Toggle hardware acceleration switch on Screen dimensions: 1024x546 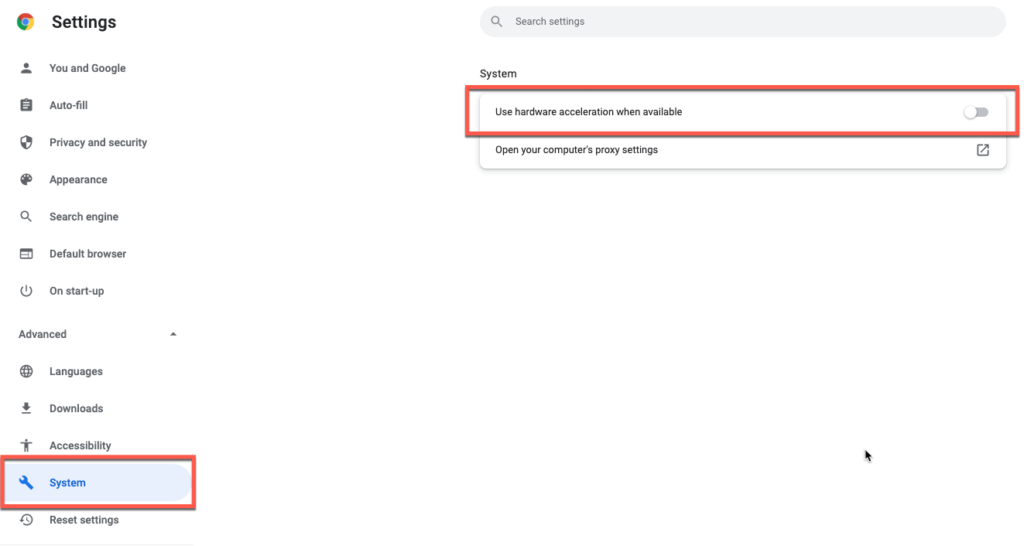point(975,112)
